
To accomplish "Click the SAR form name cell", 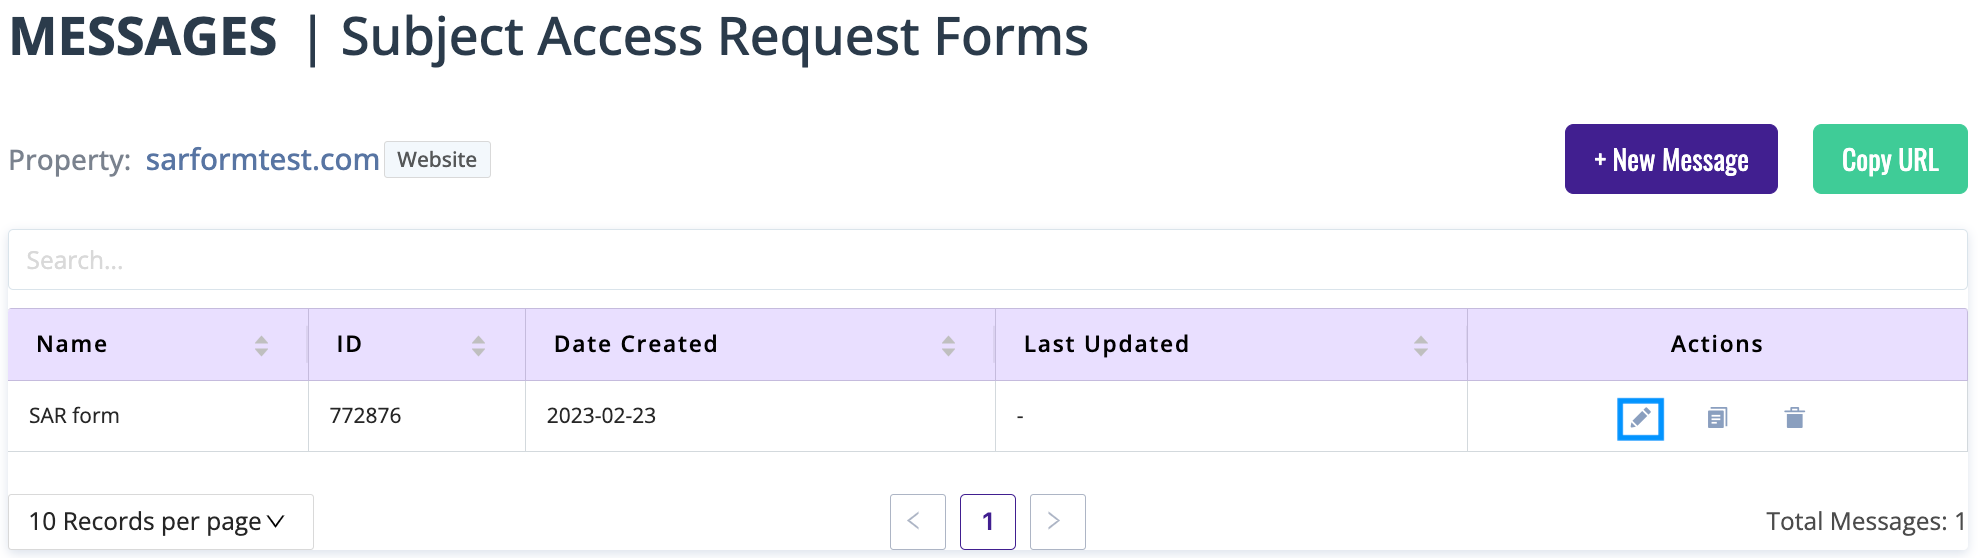I will [74, 416].
